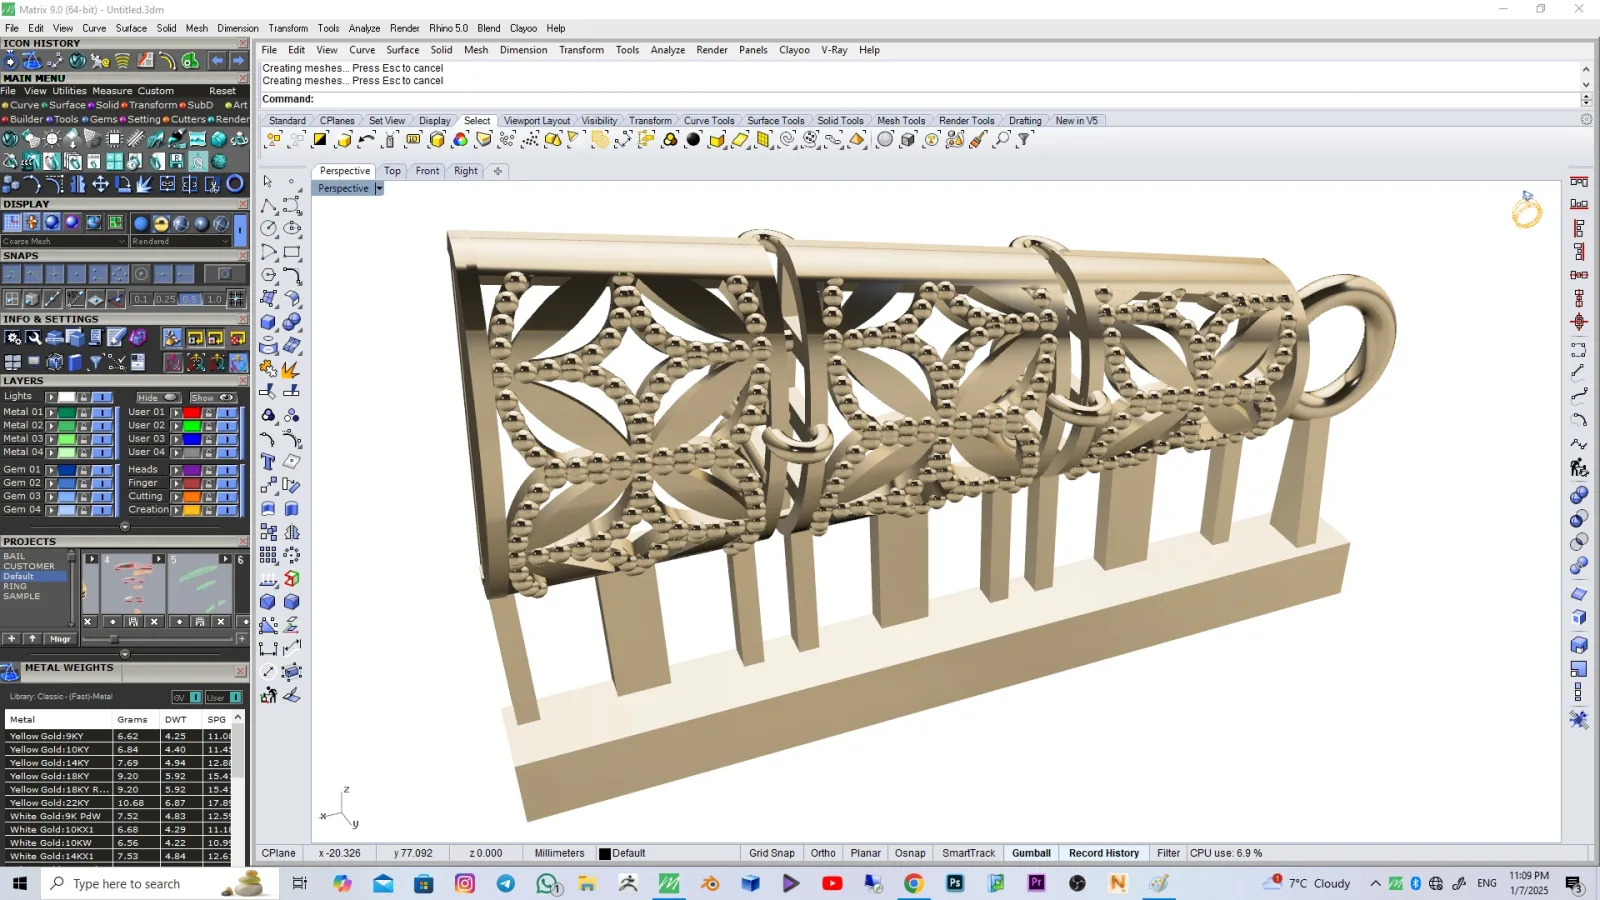Expand the Metal 01 layer arrow
Image resolution: width=1600 pixels, height=900 pixels.
51,412
